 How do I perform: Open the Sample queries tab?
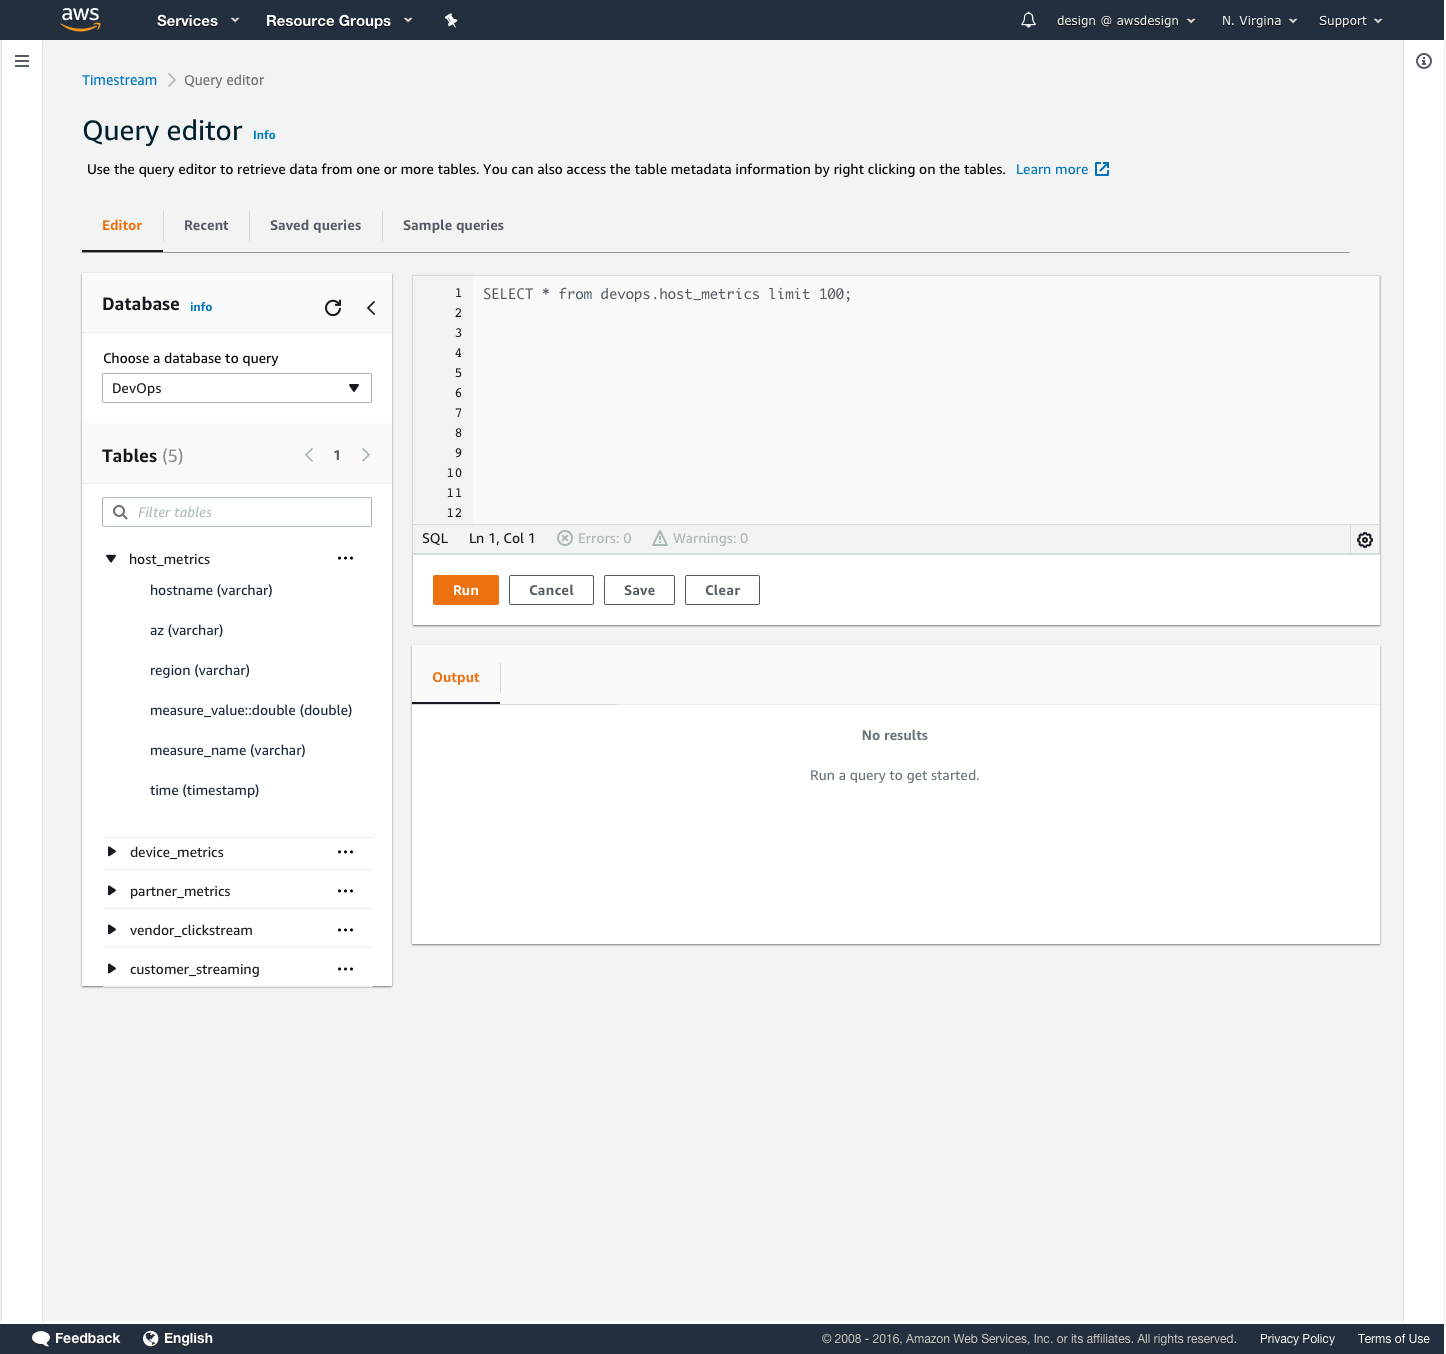click(x=453, y=225)
